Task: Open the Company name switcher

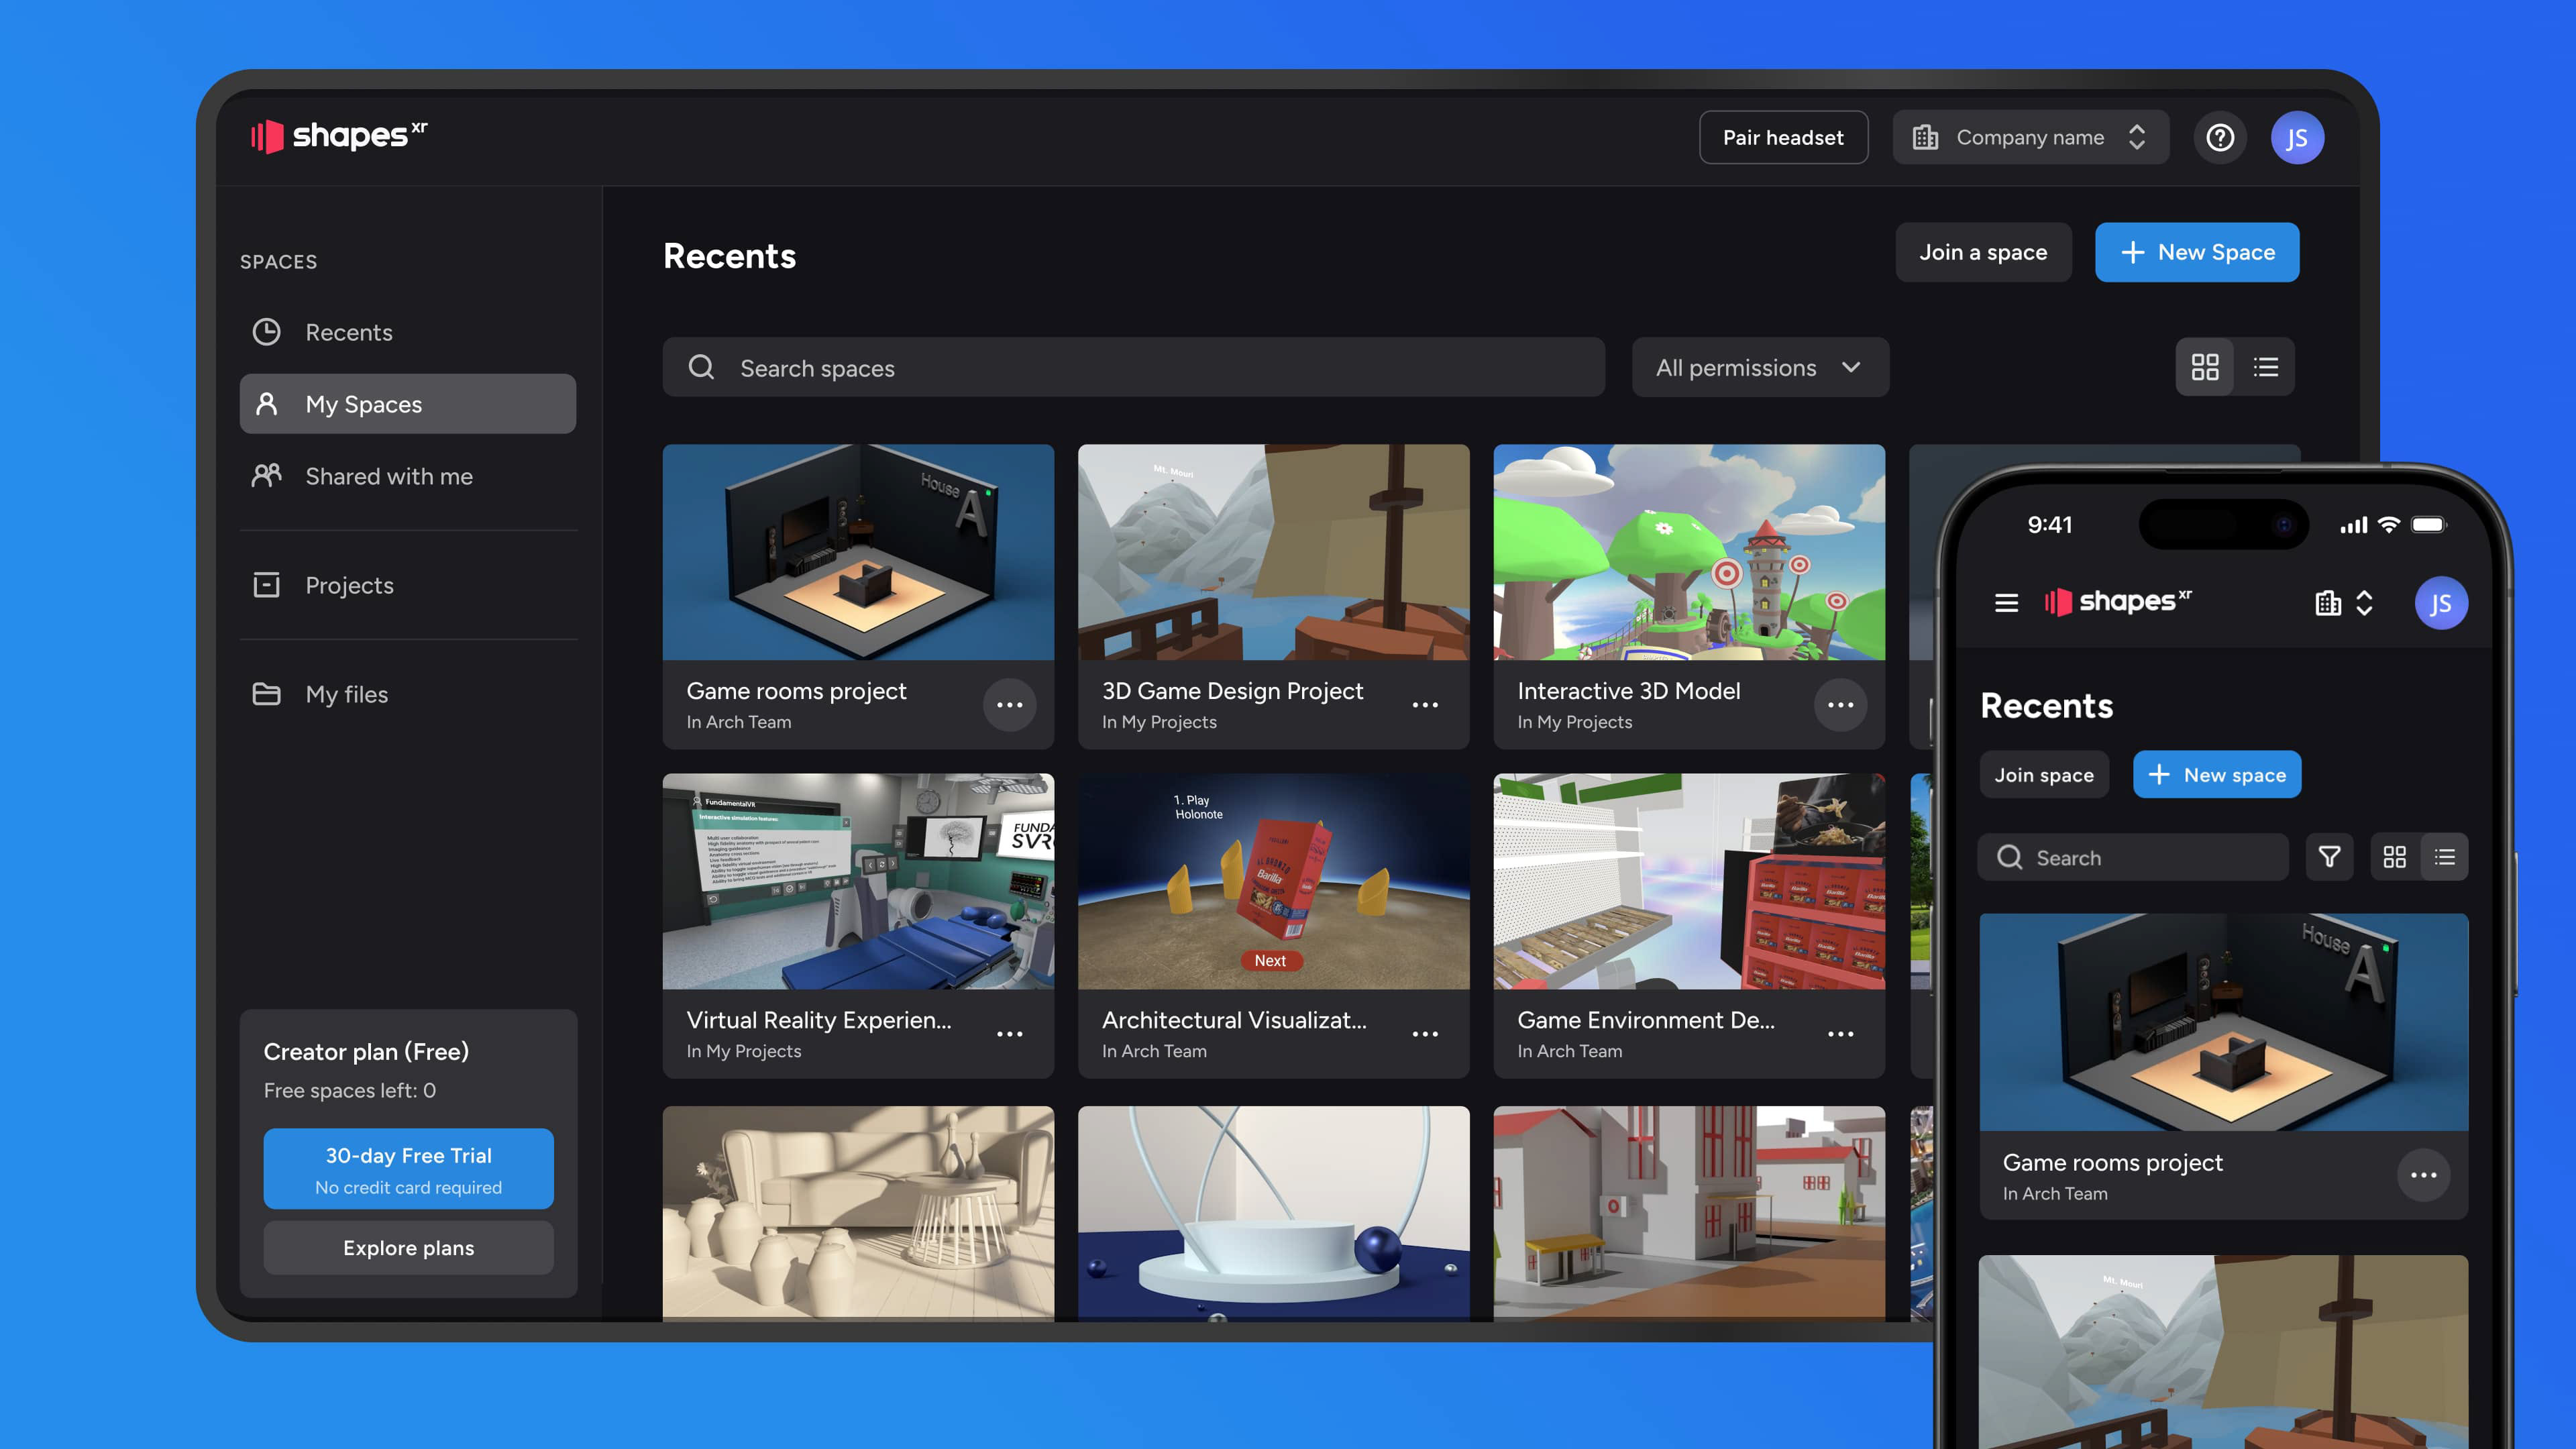Action: 2030,137
